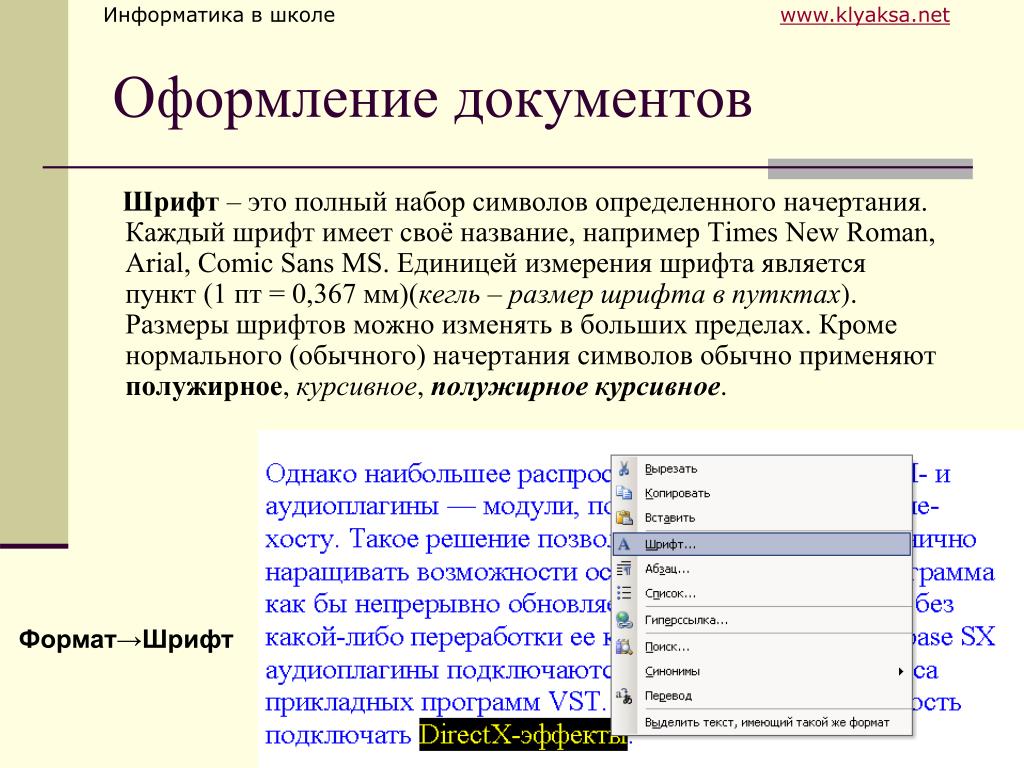Click the globe icon beside Гиперссылка
1024x768 pixels.
point(624,620)
